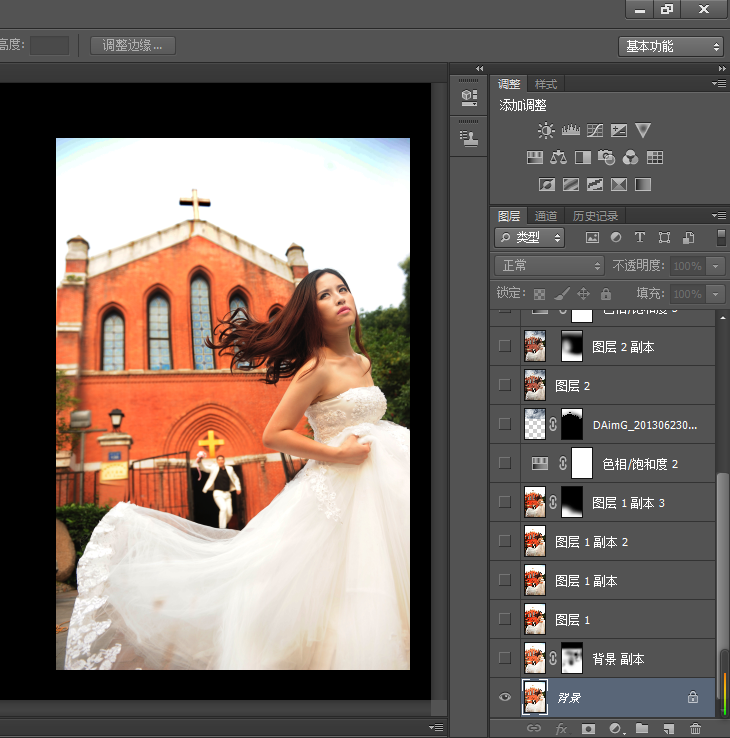The image size is (730, 738).
Task: Open the 不透明度 slider dropdown arrow
Action: 715,266
